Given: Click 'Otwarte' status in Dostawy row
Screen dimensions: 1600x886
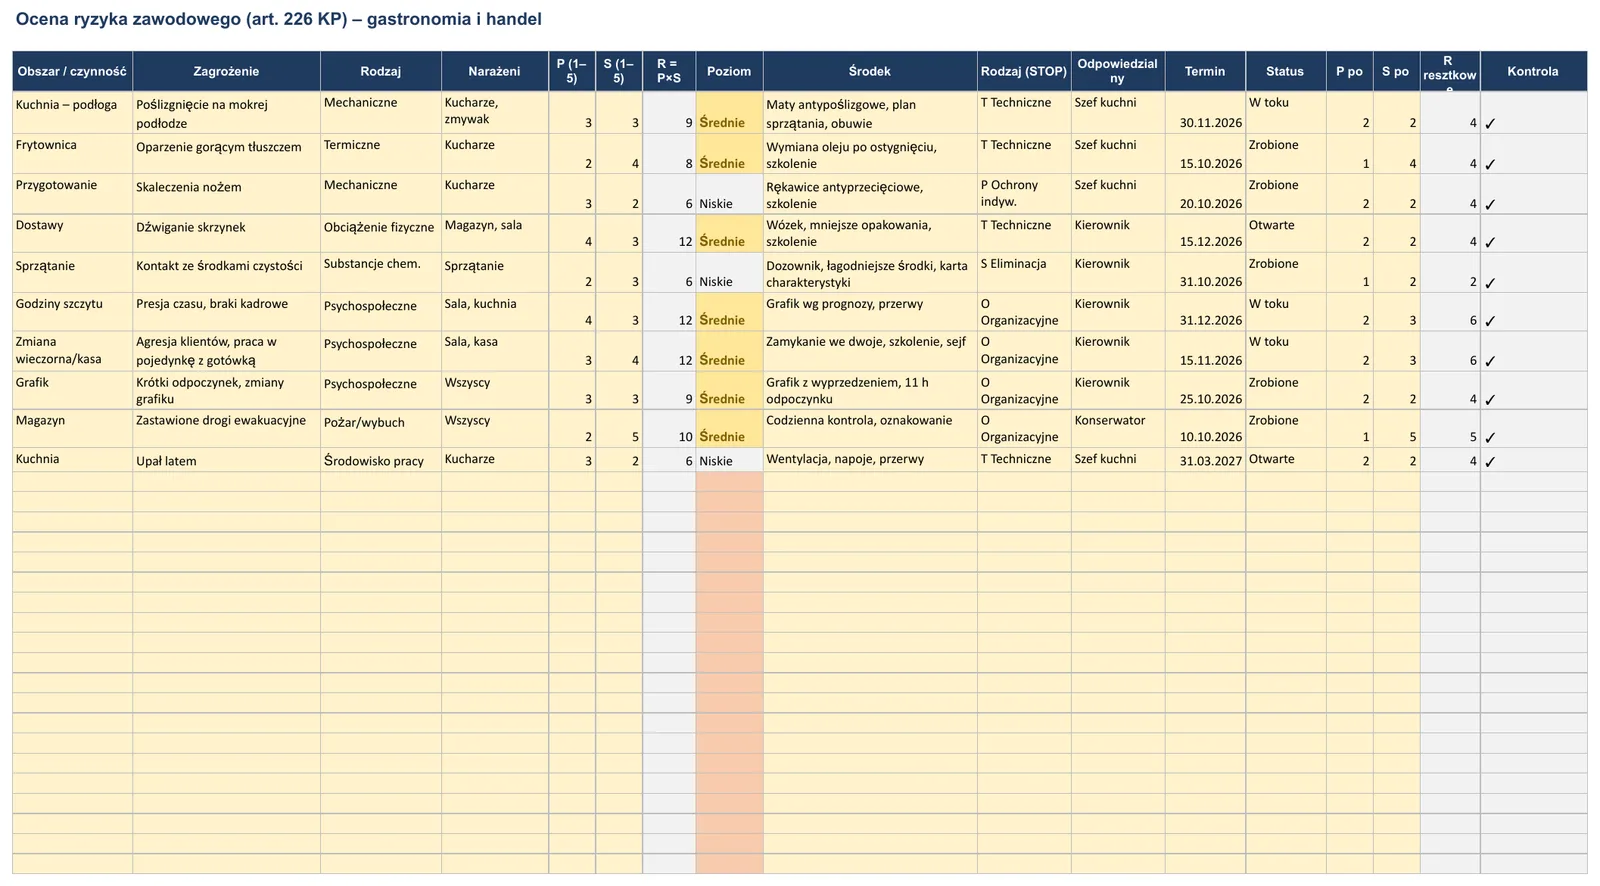Looking at the screenshot, I should pos(1286,233).
